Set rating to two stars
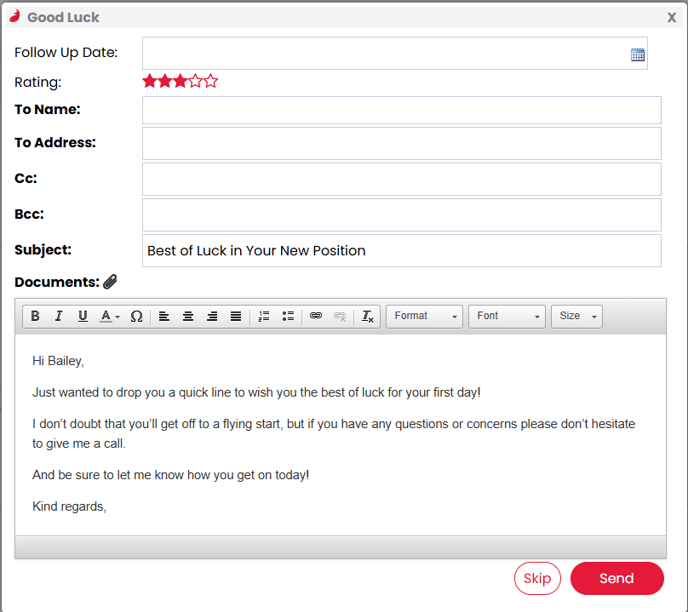The height and width of the screenshot is (612, 688). [165, 81]
